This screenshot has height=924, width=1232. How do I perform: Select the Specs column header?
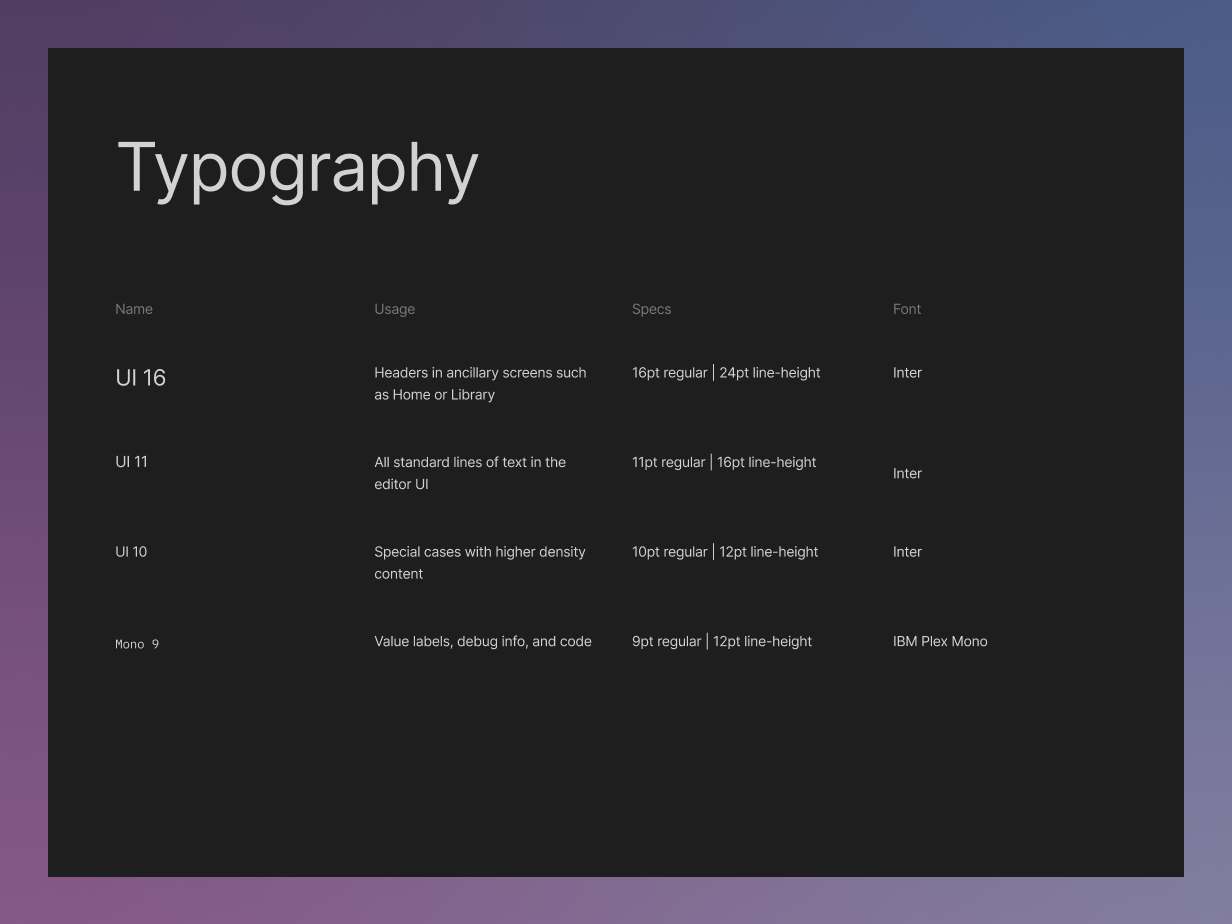click(652, 309)
